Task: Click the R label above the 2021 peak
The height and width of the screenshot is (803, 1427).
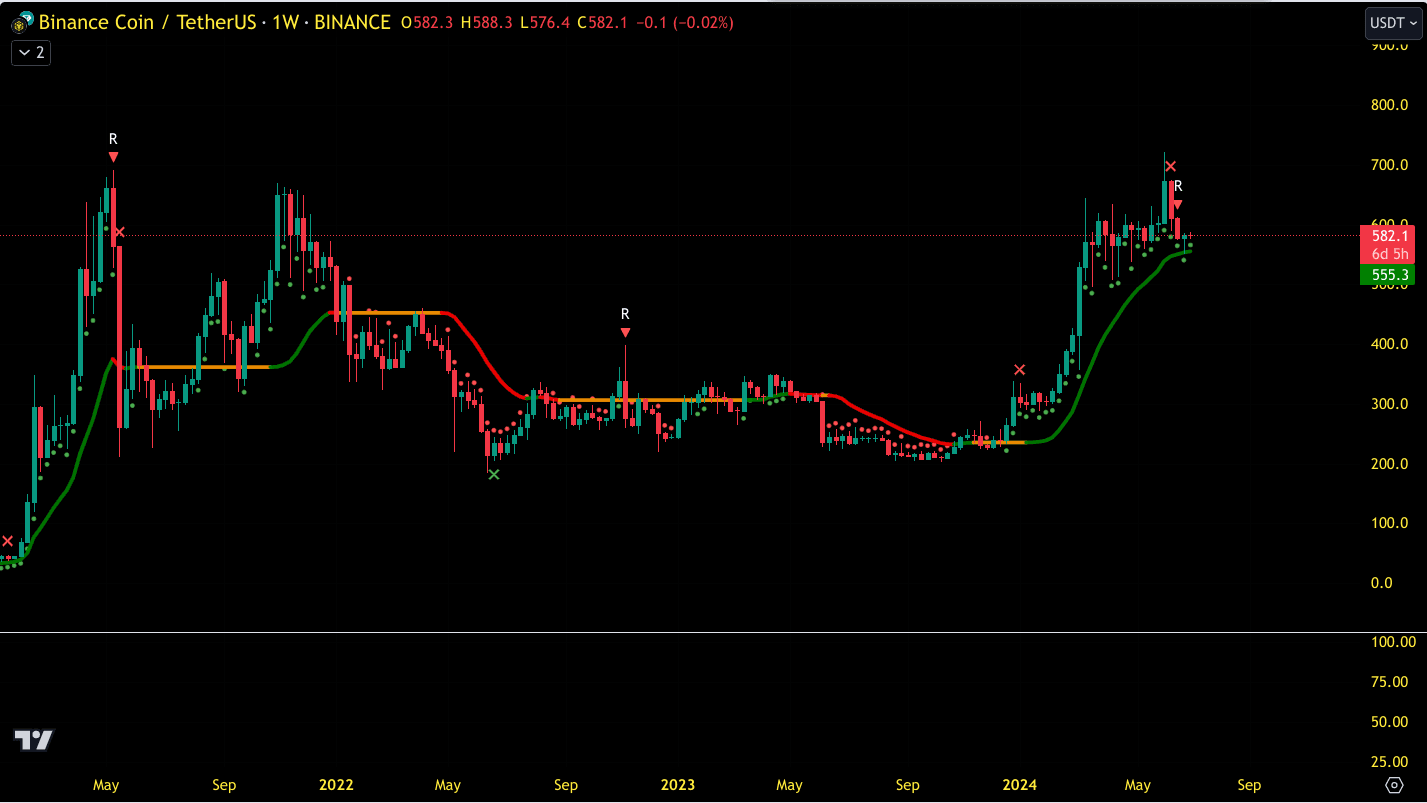Action: point(113,139)
